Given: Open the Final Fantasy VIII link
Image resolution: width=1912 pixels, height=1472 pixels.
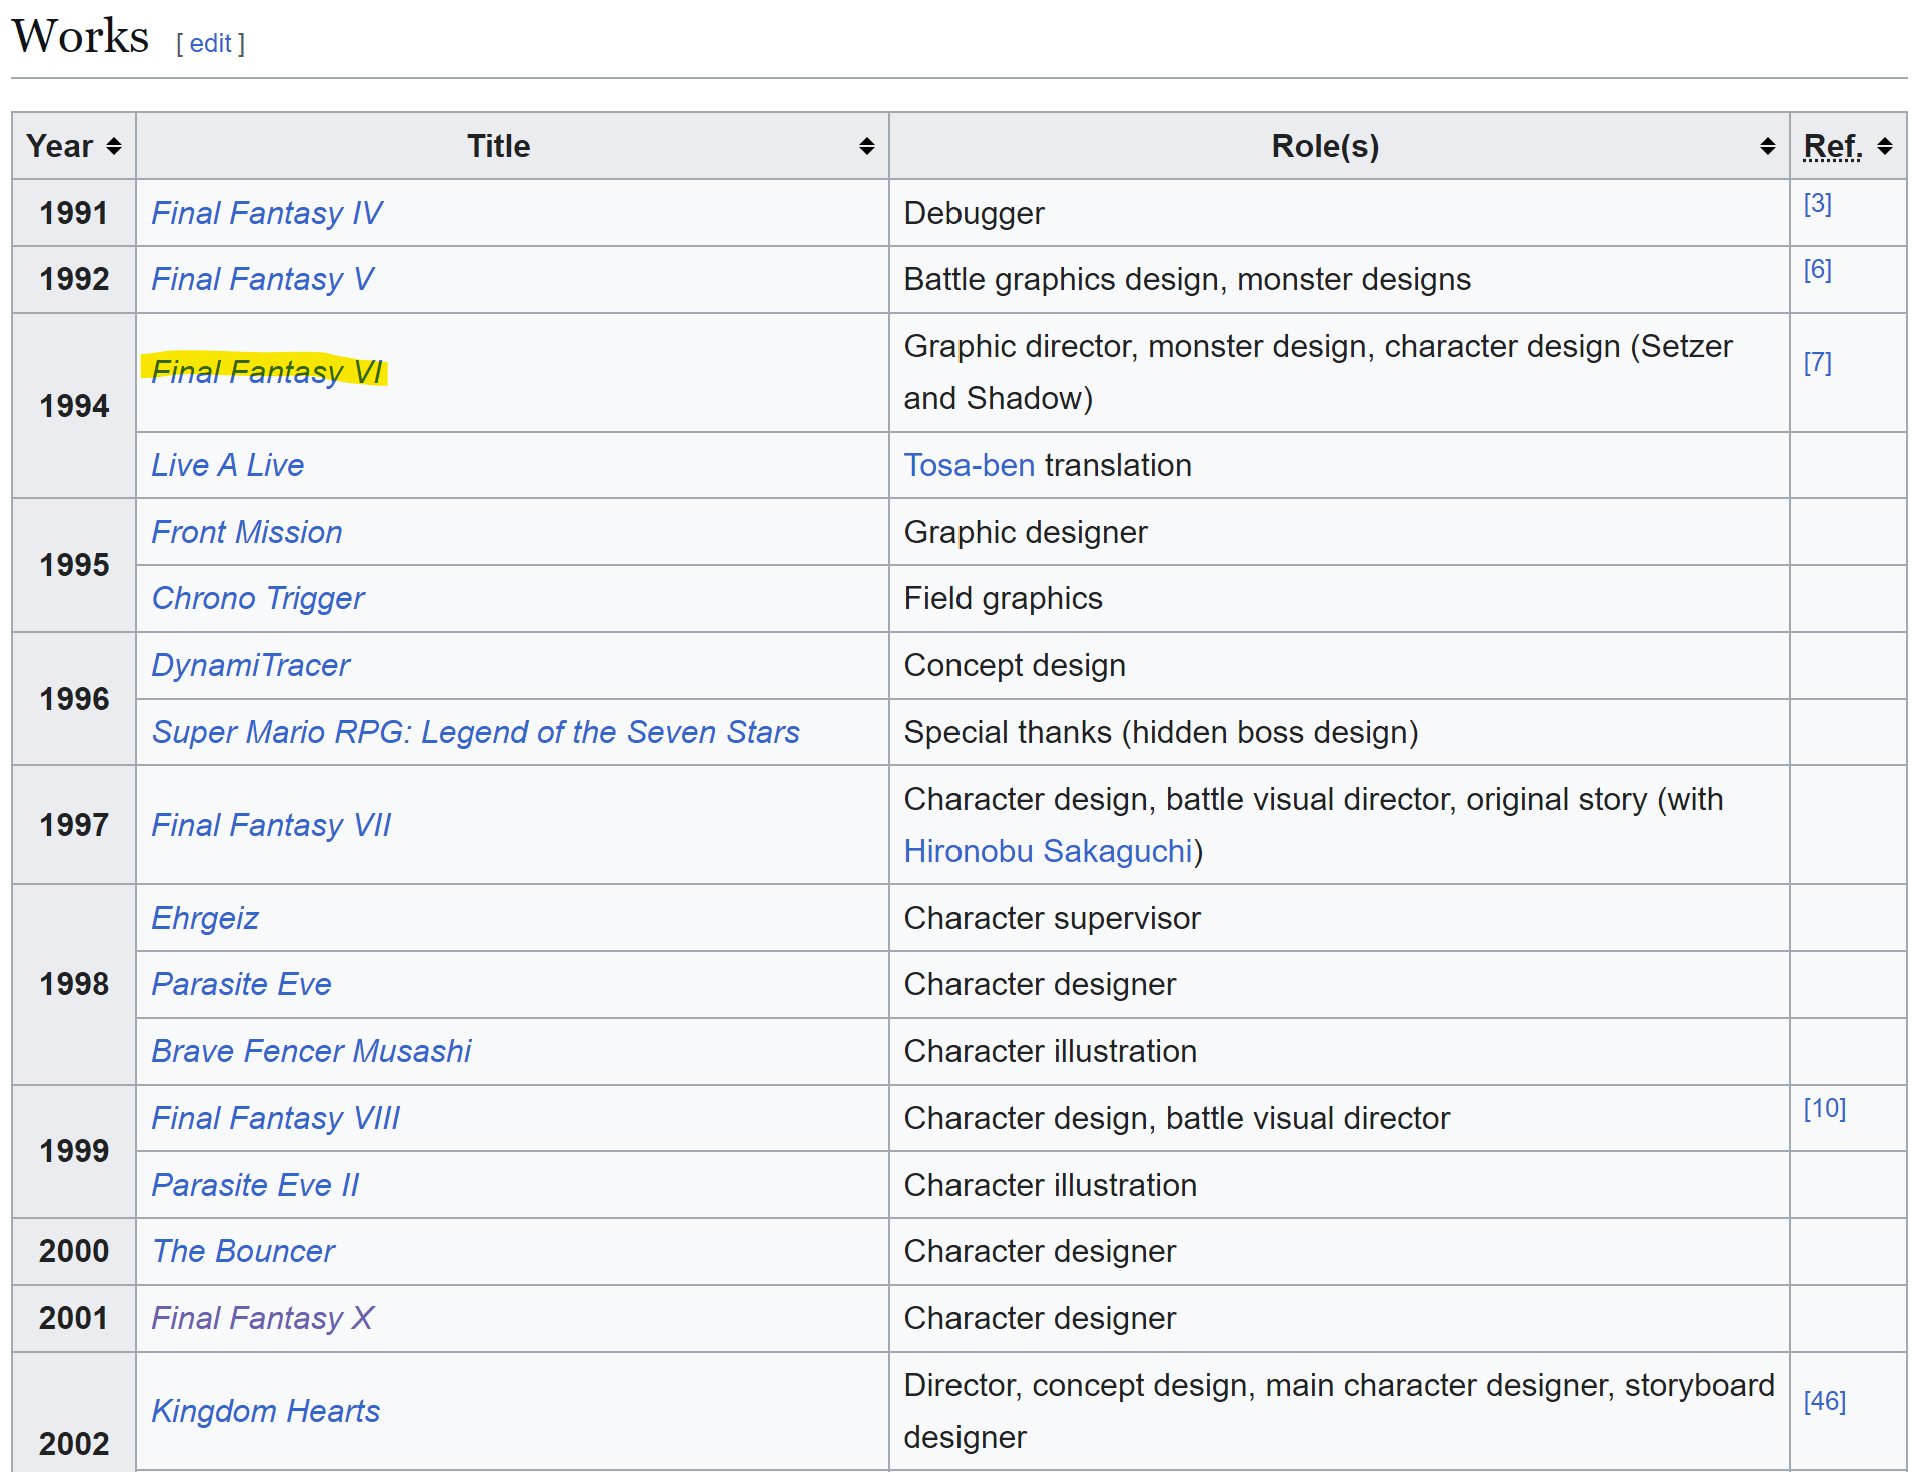Looking at the screenshot, I should 275,1118.
